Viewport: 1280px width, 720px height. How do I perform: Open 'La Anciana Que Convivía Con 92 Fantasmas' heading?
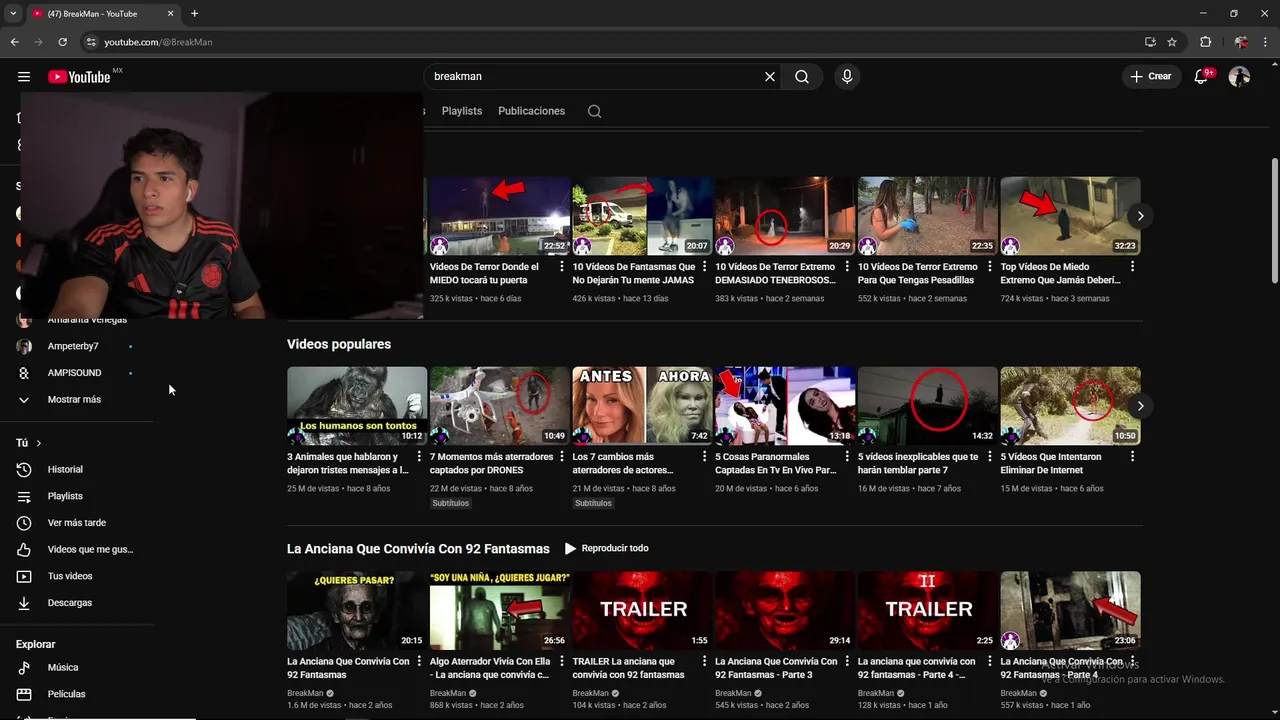click(418, 549)
